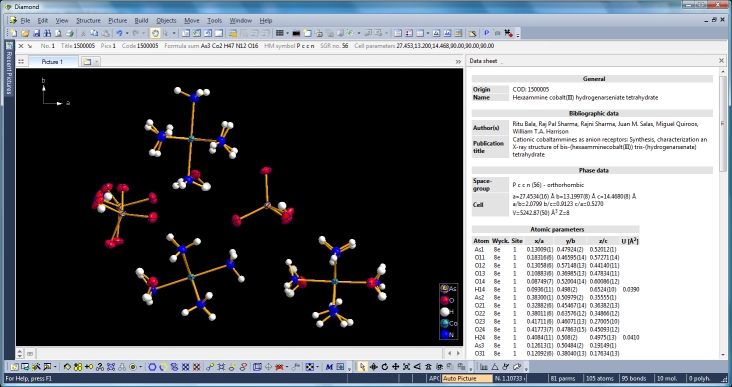
Task: Click the 'Atomic parameters' section header
Action: [x=555, y=229]
